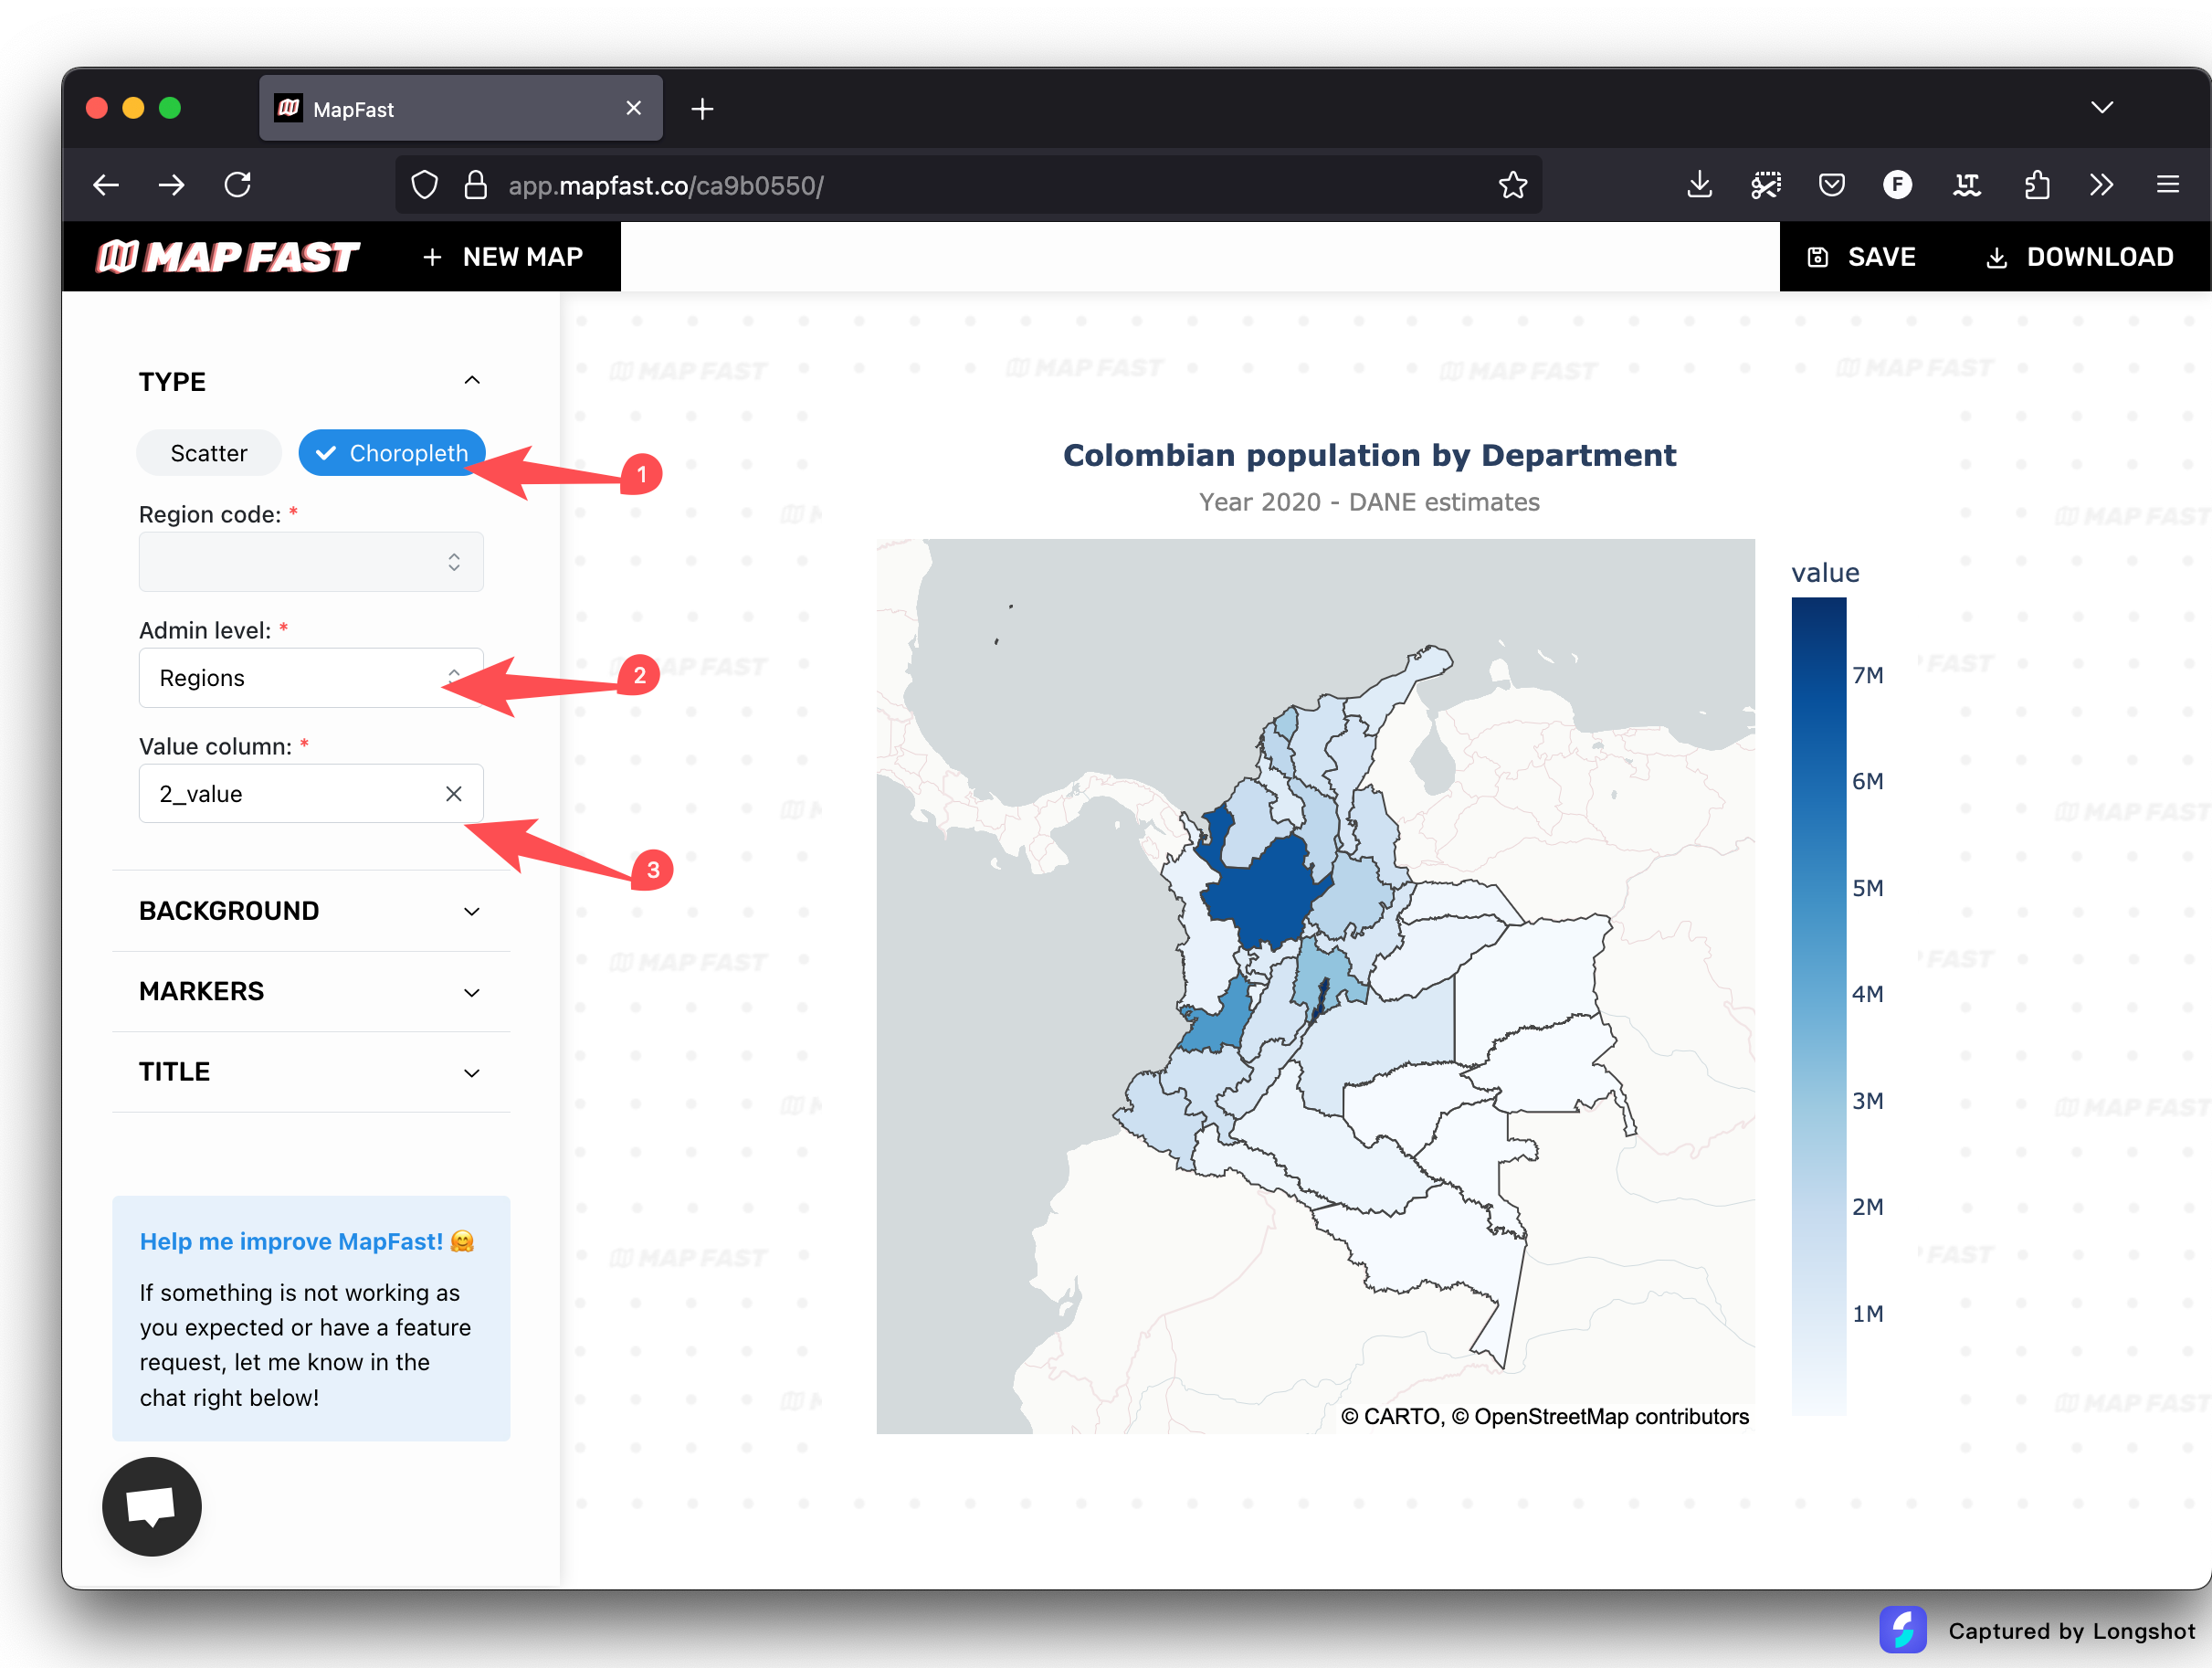2212x1668 pixels.
Task: Click the screenshot capture extension icon
Action: point(1766,185)
